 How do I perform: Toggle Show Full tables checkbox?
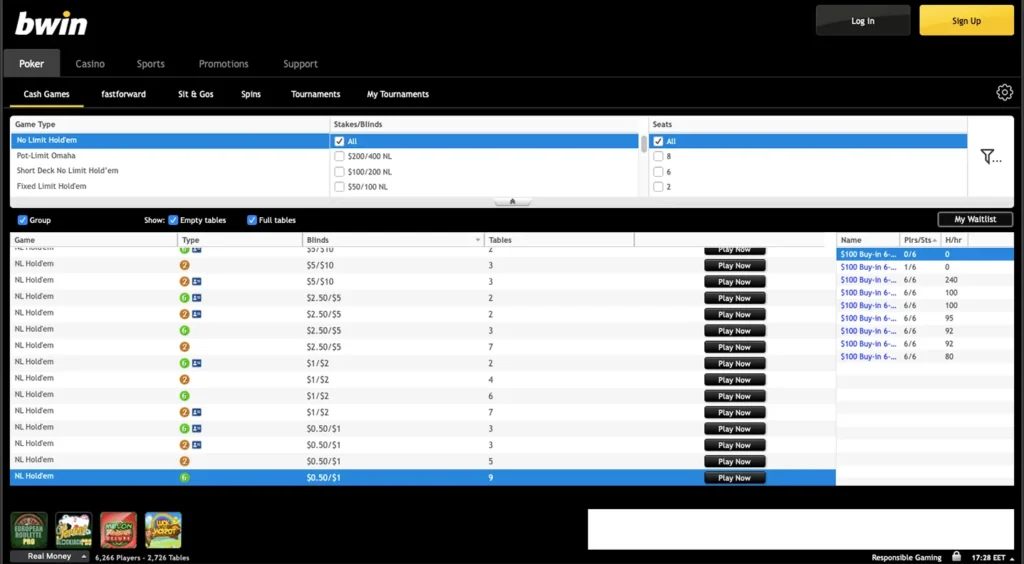252,220
